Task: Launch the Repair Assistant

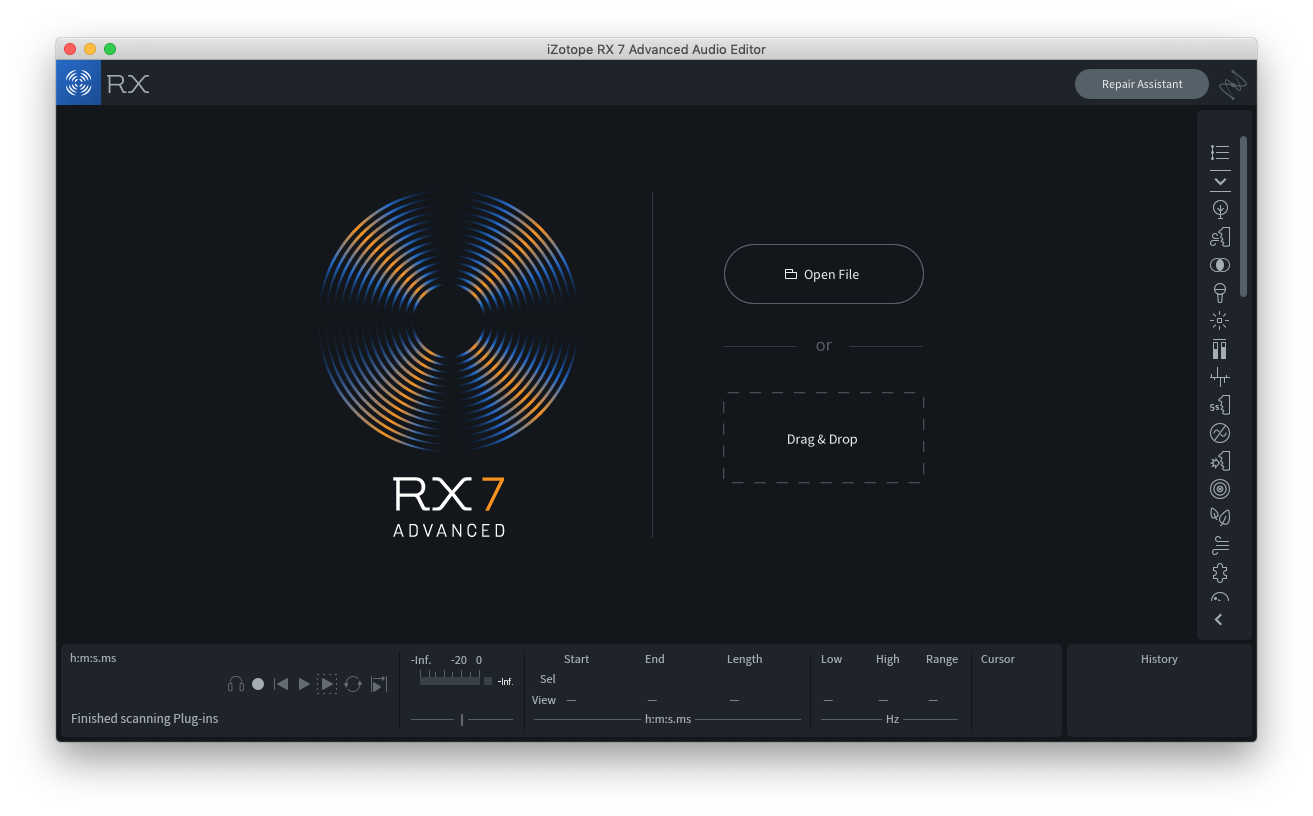Action: point(1142,84)
